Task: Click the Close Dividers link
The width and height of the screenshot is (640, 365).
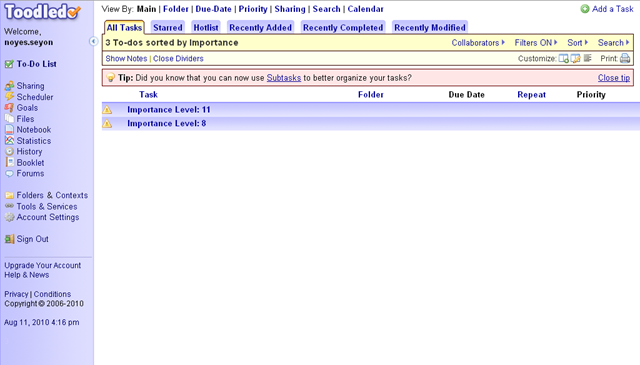Action: click(x=178, y=58)
